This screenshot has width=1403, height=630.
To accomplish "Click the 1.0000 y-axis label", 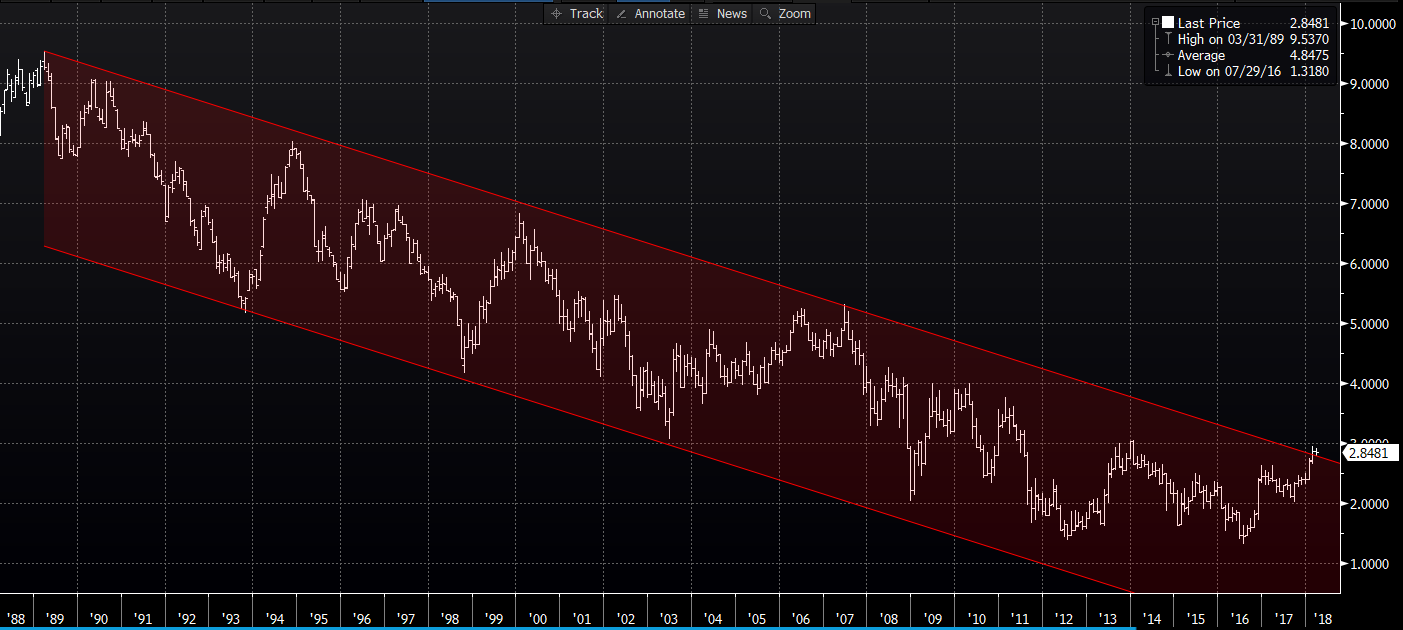I will point(1370,564).
